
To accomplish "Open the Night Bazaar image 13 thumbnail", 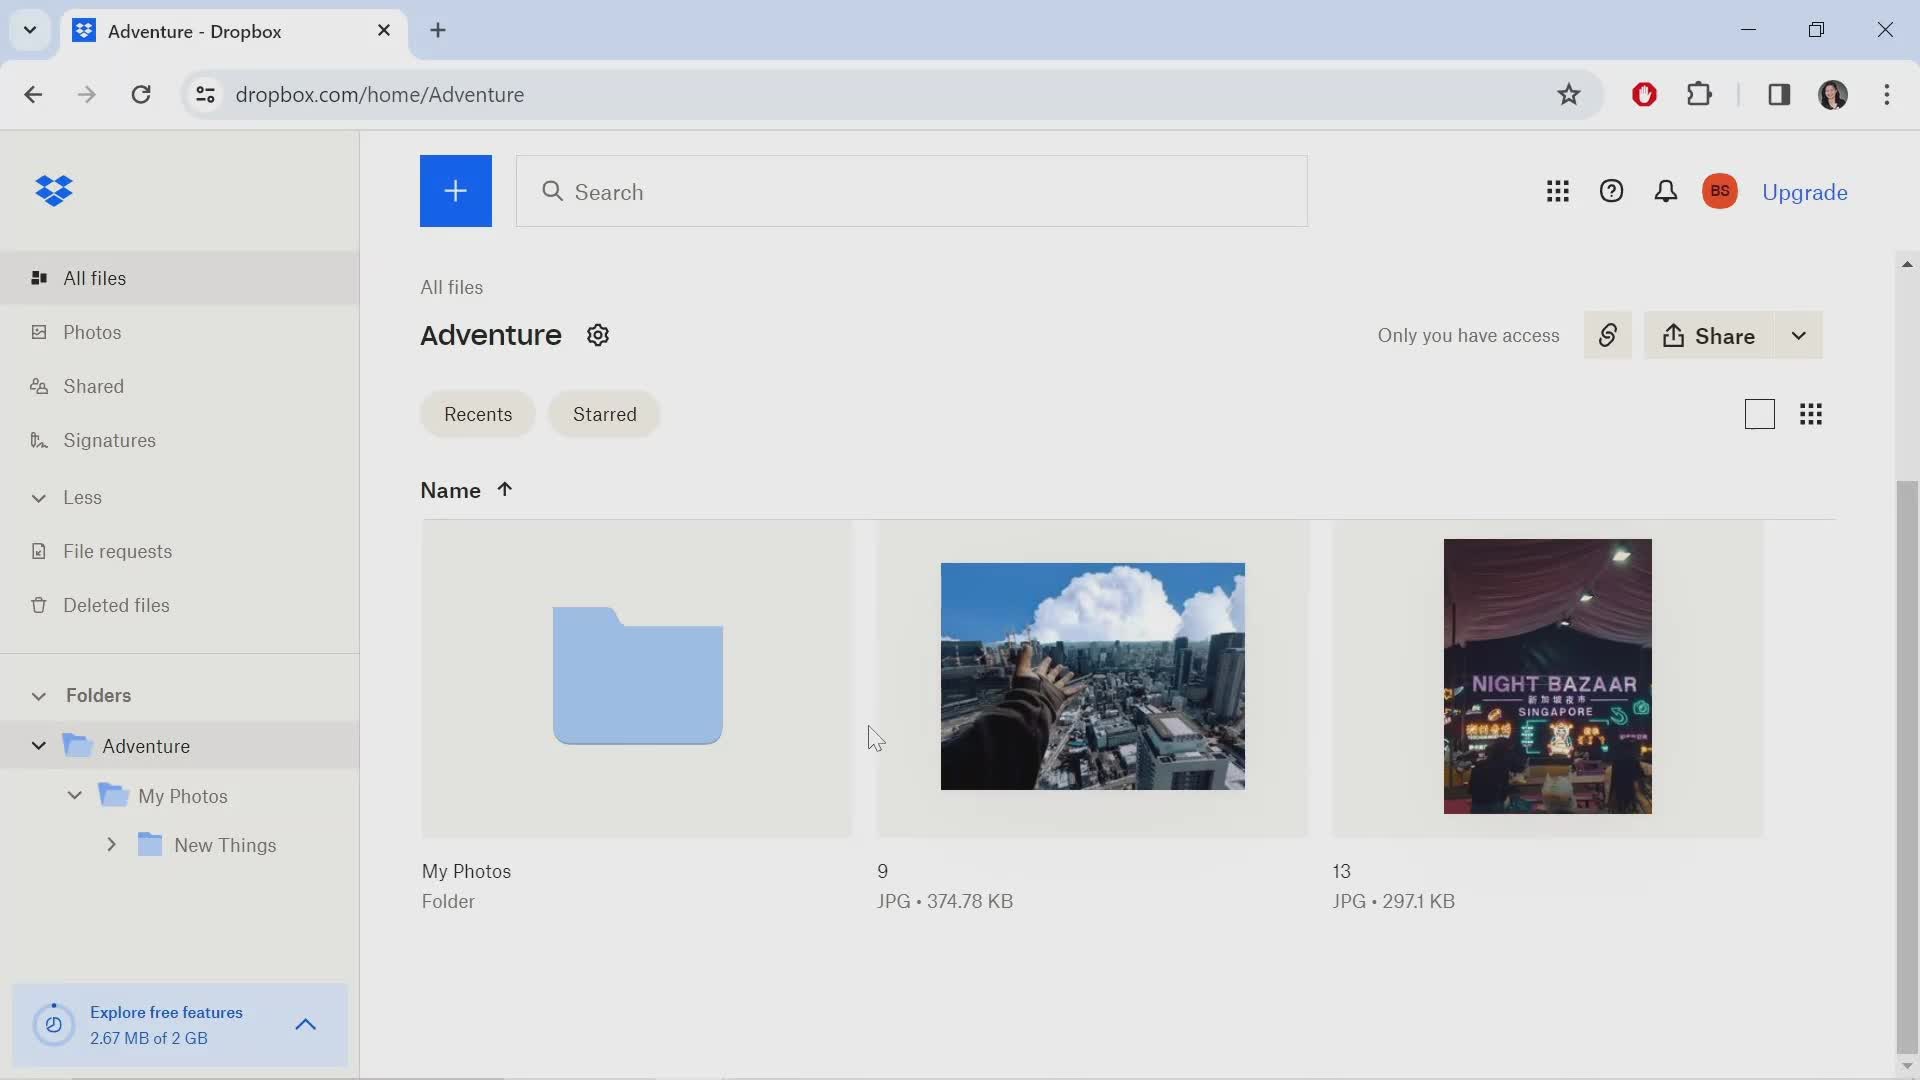I will pos(1547,676).
